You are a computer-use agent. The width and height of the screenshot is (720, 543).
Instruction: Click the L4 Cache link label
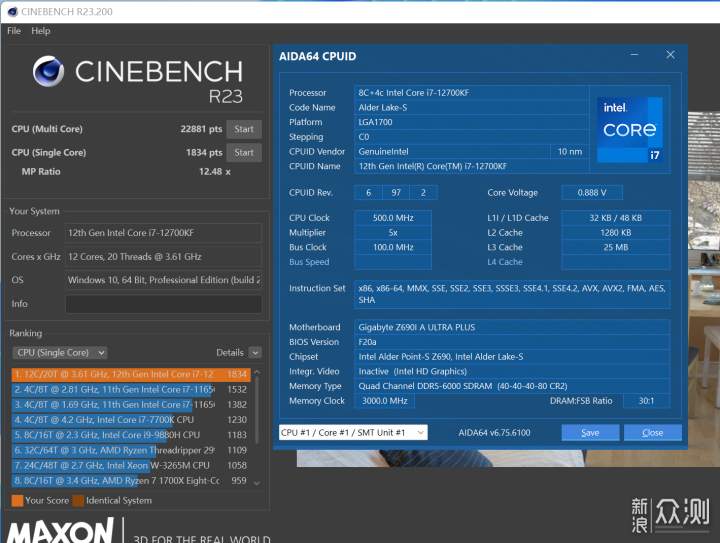[505, 262]
